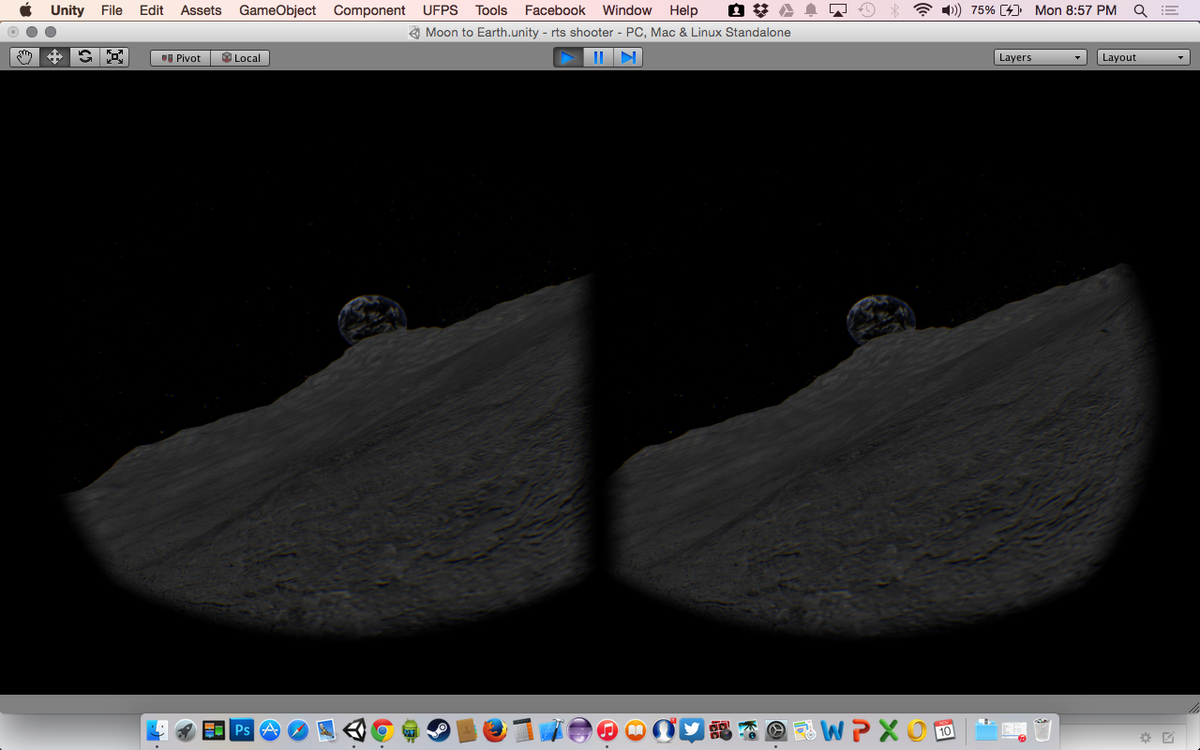Open Steam from the Dock
This screenshot has height=750, width=1200.
point(438,731)
